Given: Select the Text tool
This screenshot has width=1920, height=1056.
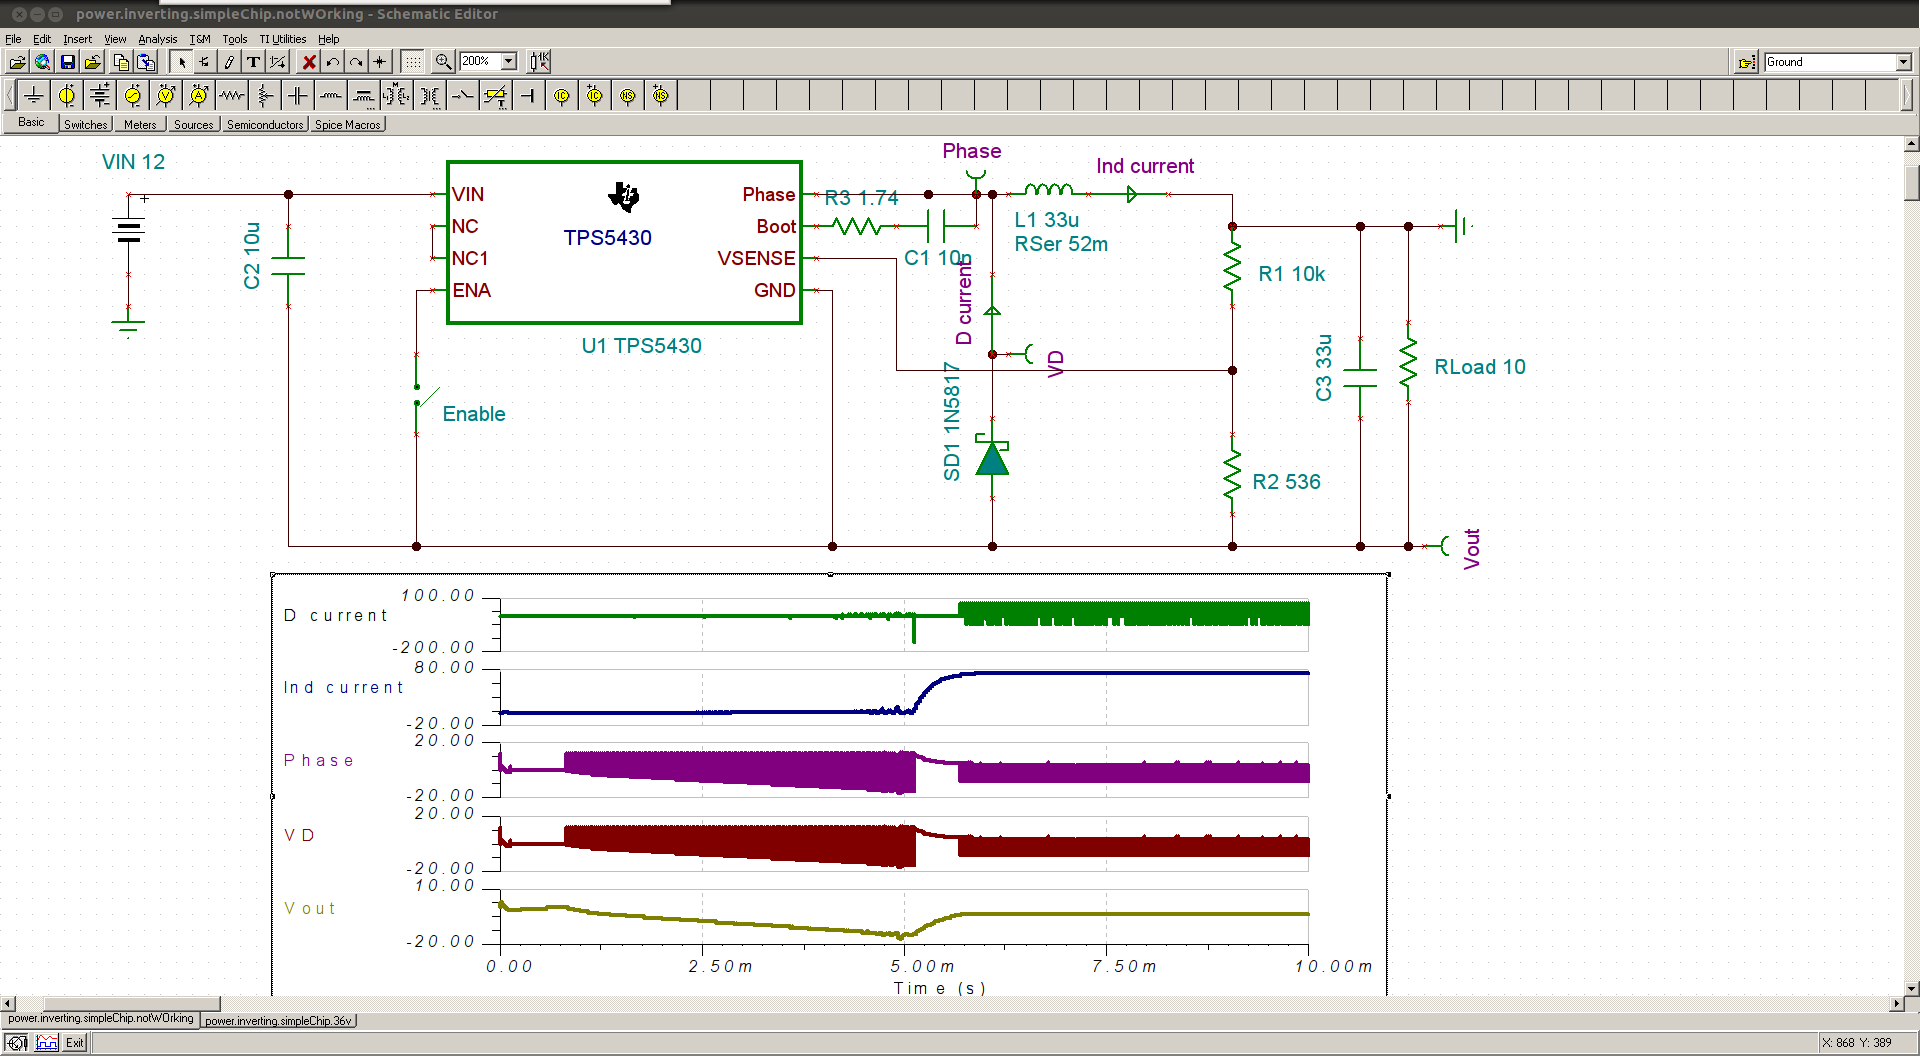Looking at the screenshot, I should (x=253, y=62).
